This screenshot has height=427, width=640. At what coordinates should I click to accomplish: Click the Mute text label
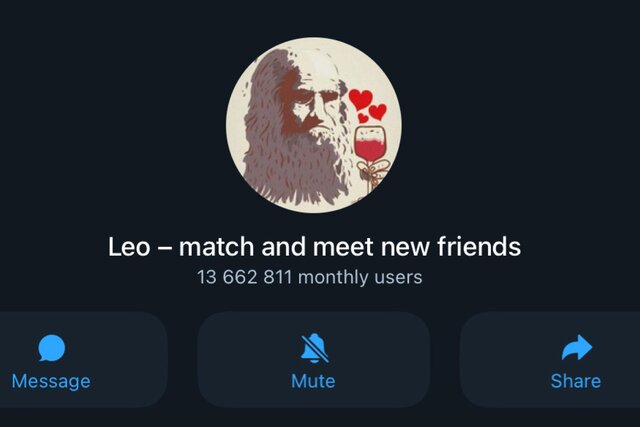[313, 381]
